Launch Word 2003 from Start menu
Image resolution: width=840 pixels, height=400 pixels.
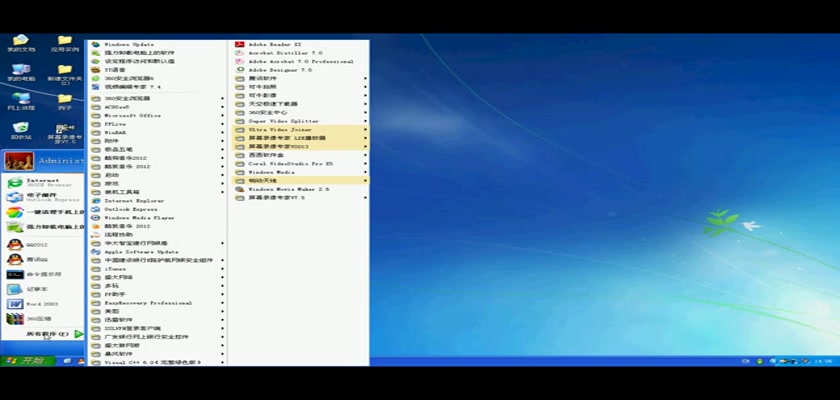point(44,304)
